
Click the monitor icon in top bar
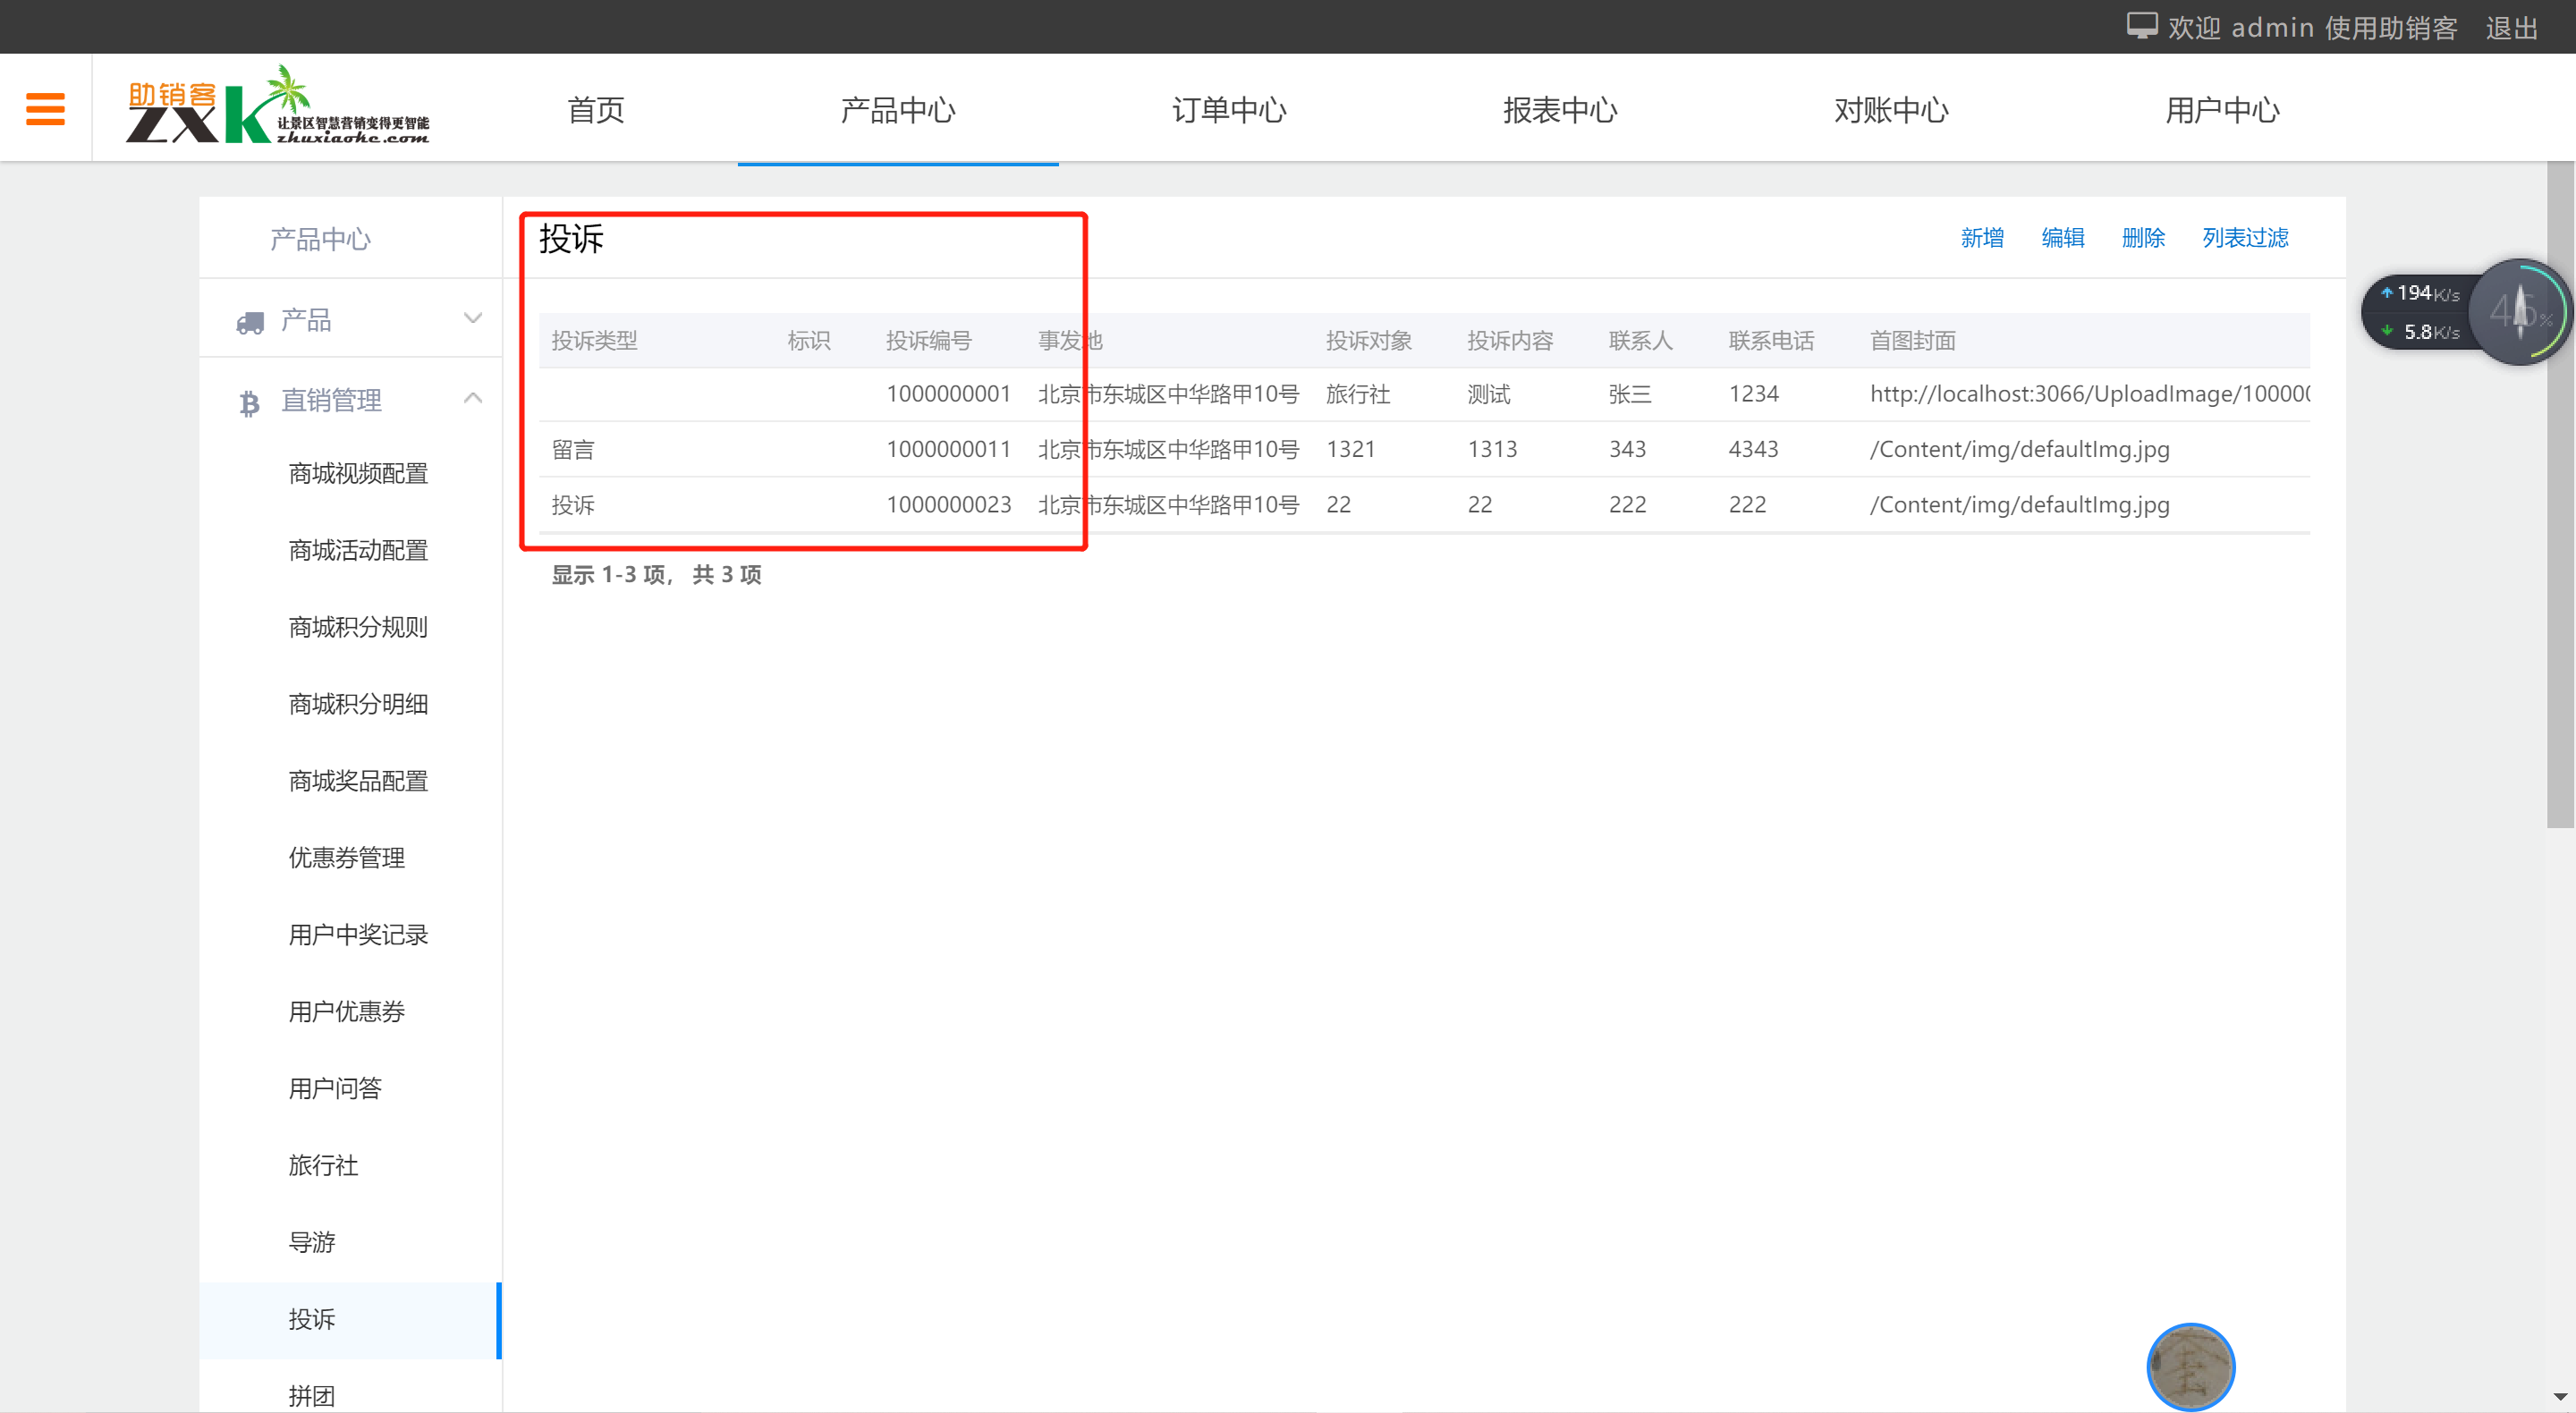[x=2141, y=26]
